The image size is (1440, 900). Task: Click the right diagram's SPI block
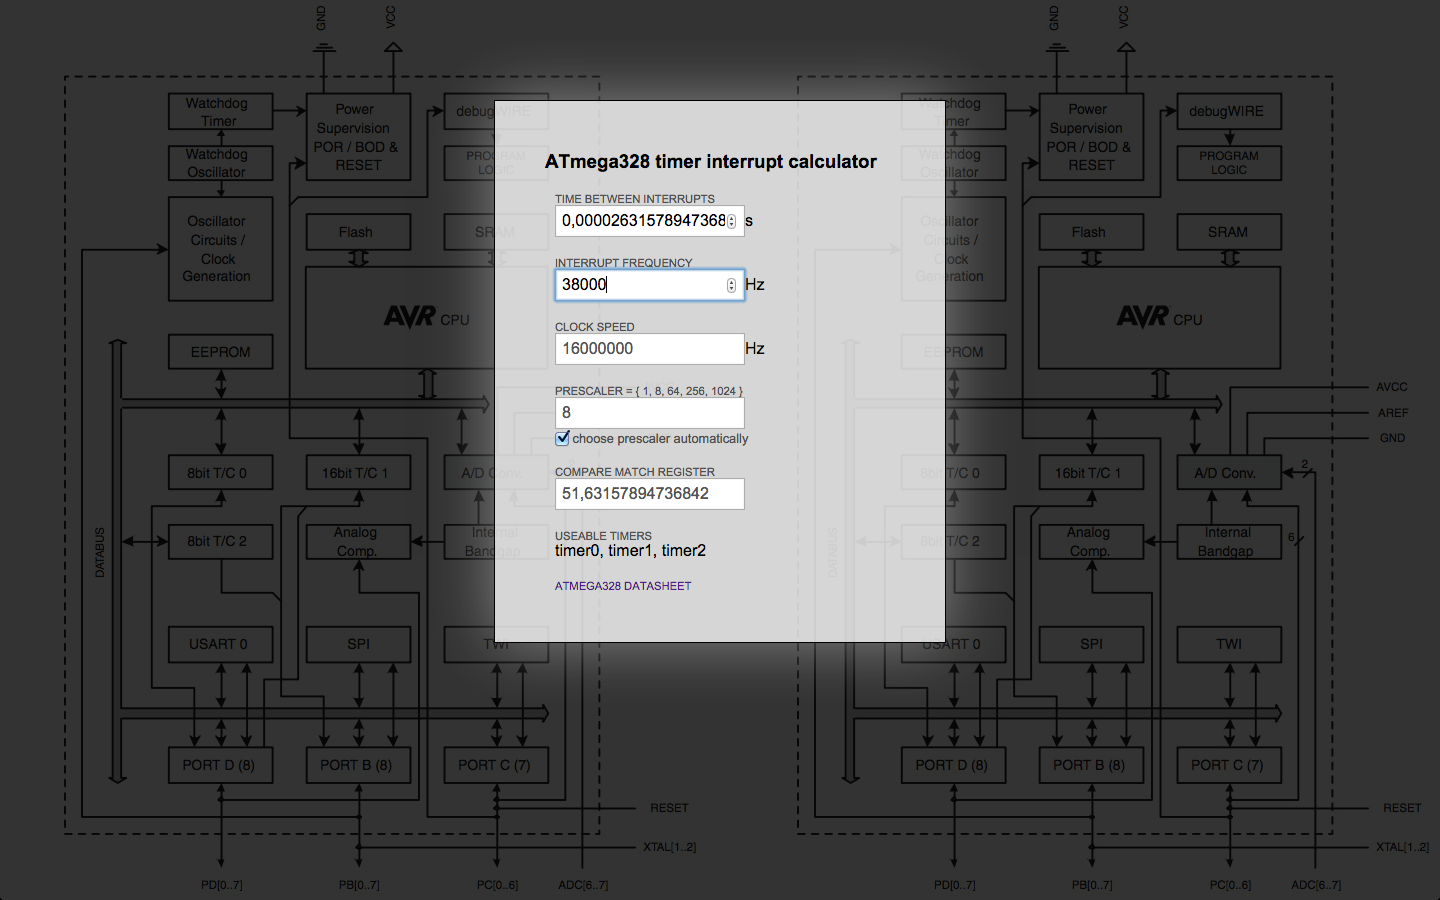pyautogui.click(x=1091, y=644)
